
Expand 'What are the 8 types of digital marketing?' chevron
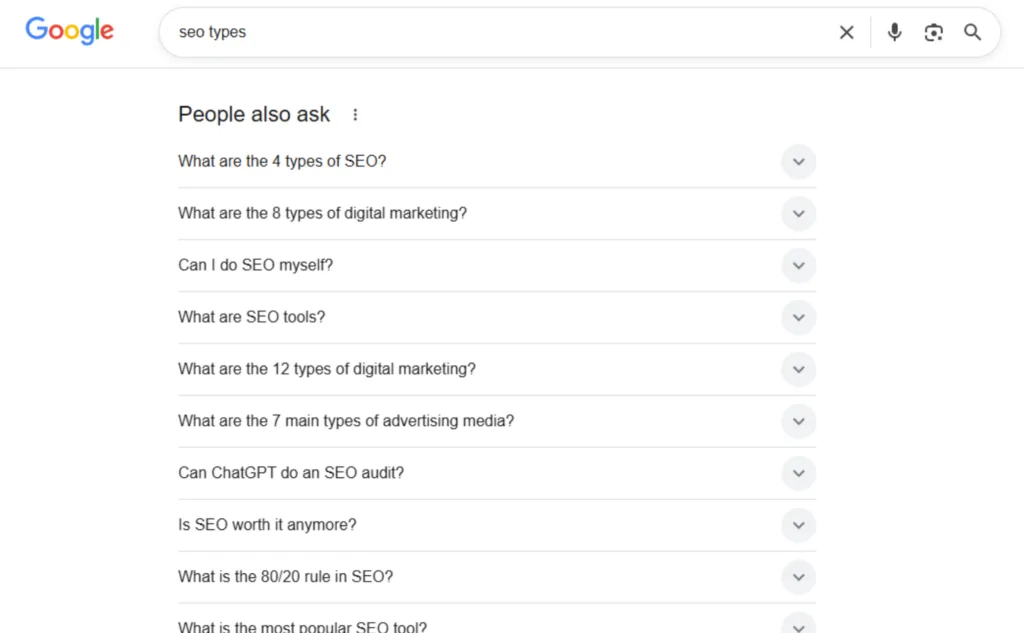[798, 214]
